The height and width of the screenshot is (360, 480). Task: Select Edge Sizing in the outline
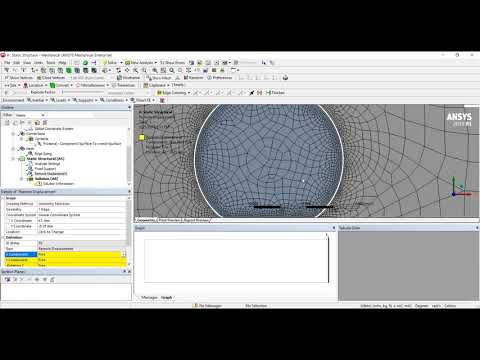[x=43, y=154]
